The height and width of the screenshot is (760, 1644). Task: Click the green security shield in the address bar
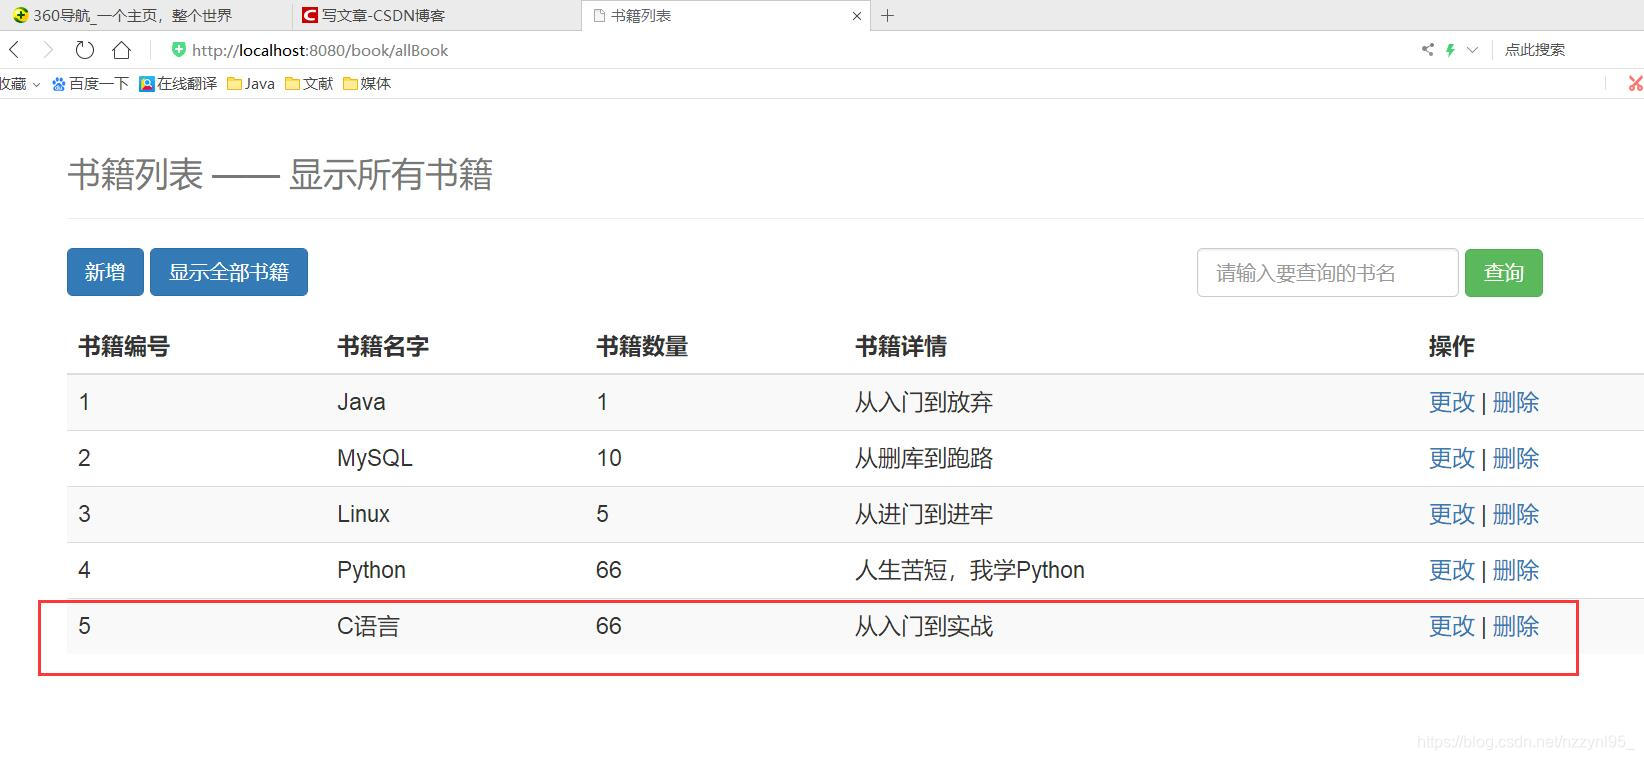tap(179, 50)
